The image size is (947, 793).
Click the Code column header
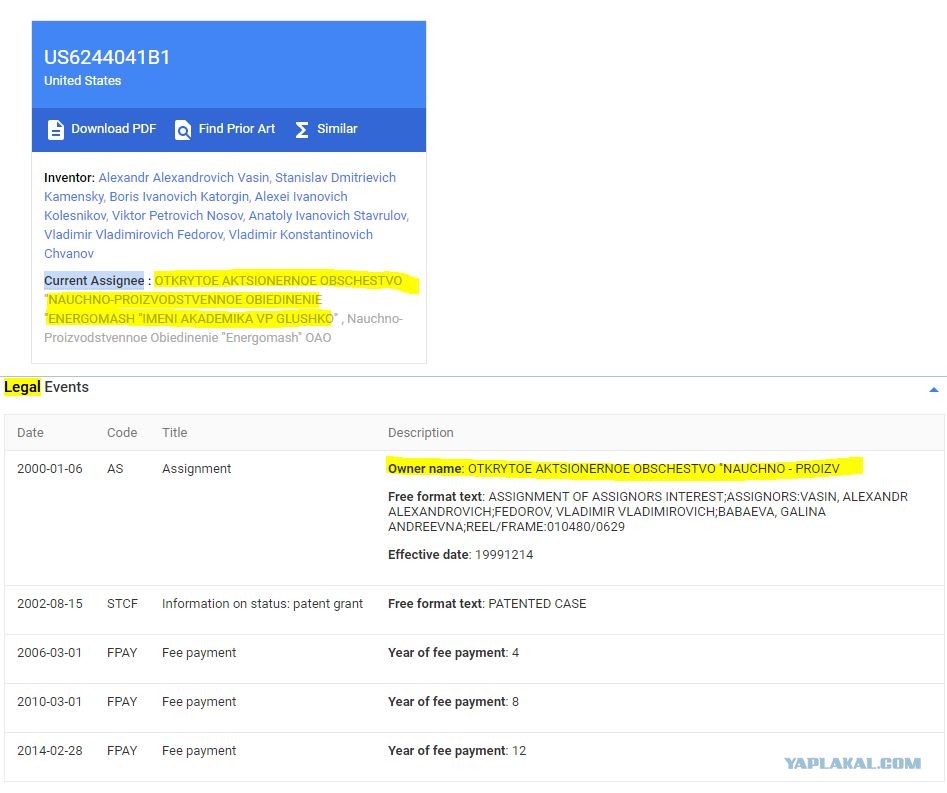(122, 432)
